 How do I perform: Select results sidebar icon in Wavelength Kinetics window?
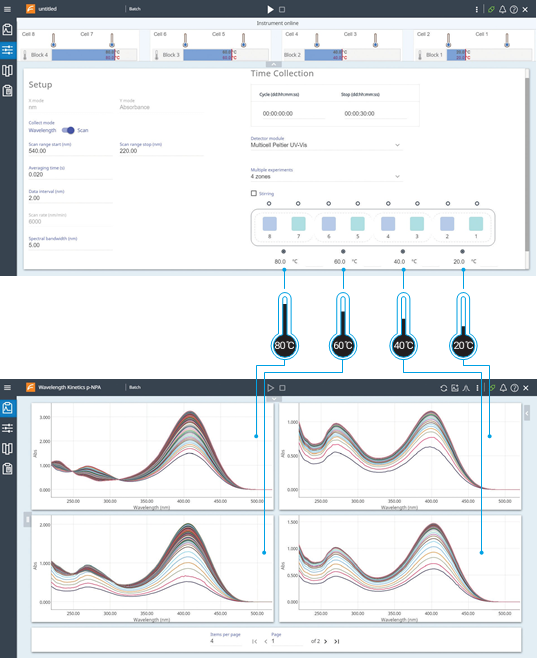click(x=8, y=408)
